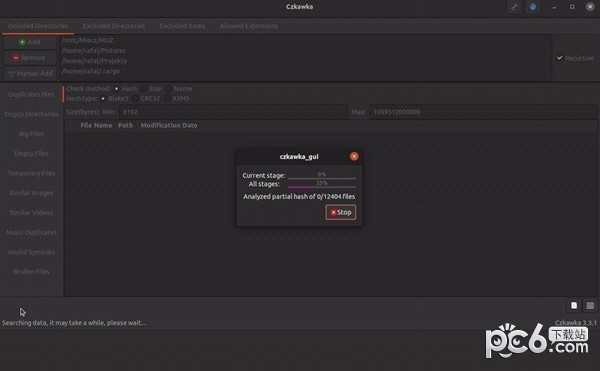Screen dimensions: 600x371
Task: Toggle the Recursive checkbox
Action: [575, 58]
